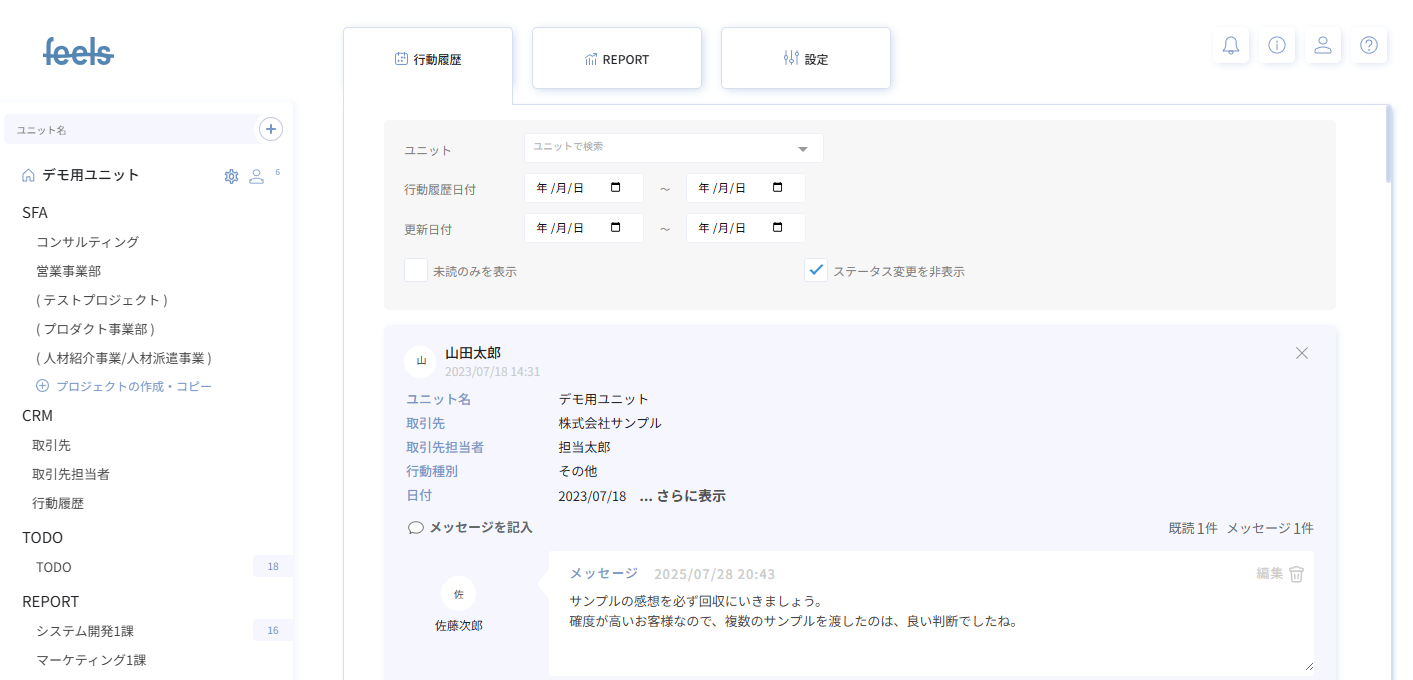This screenshot has height=680, width=1413.
Task: Expand details with さらに表示
Action: [683, 496]
